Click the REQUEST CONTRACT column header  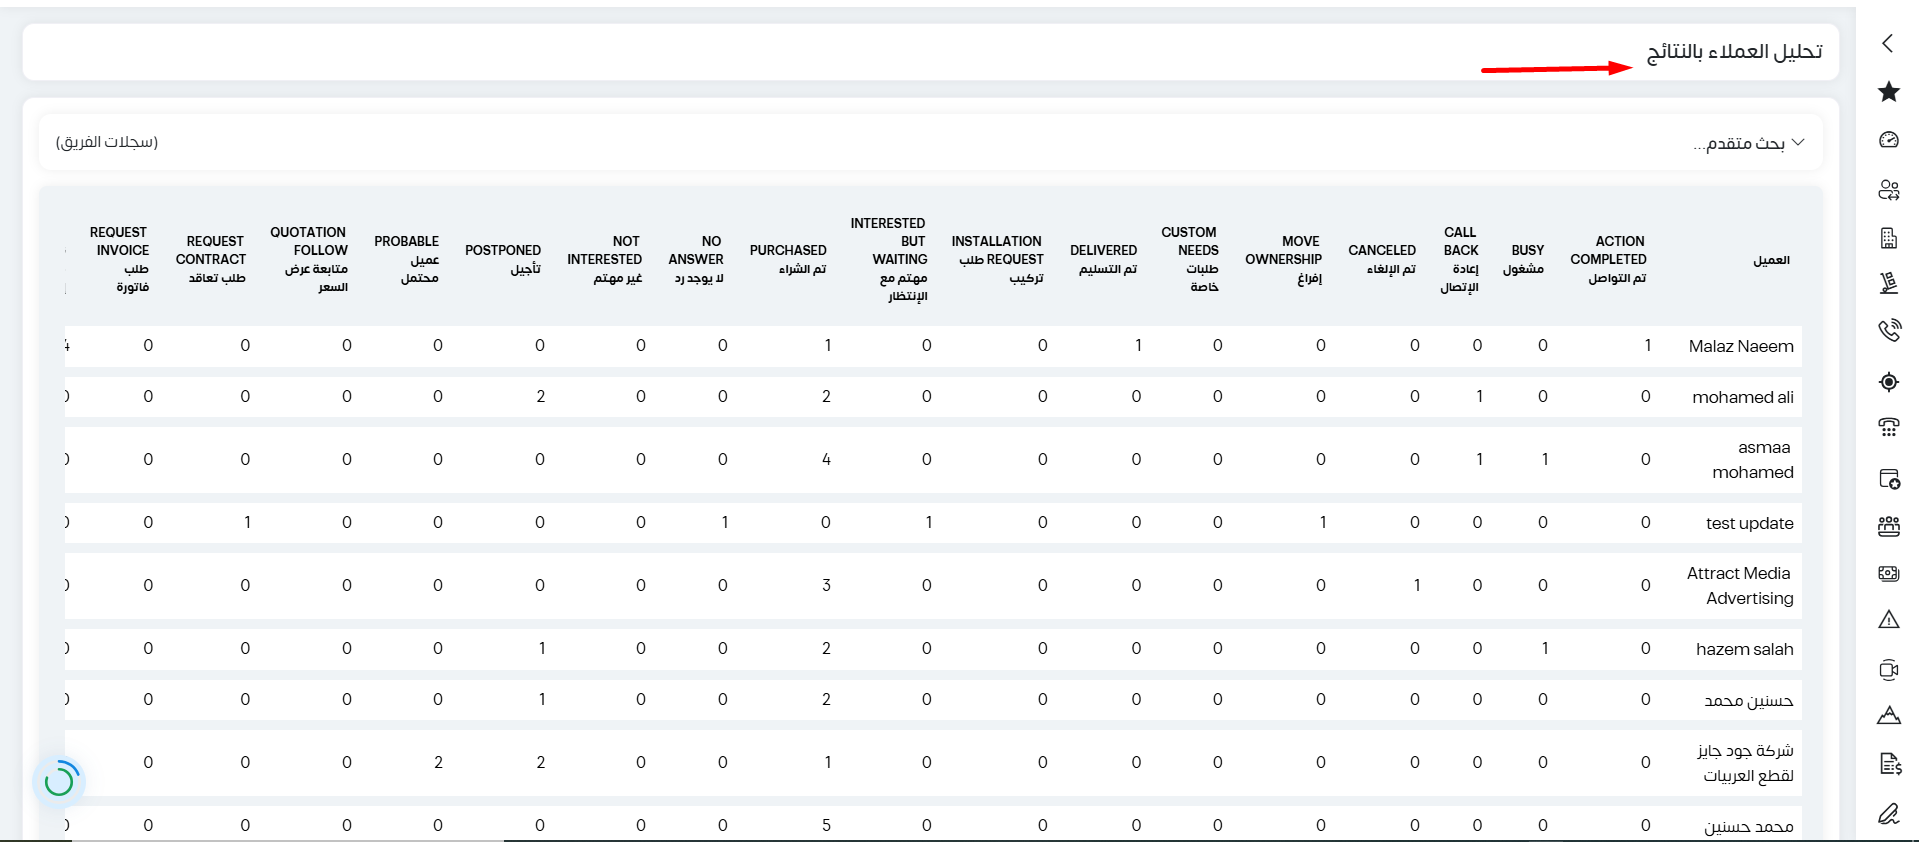pos(210,259)
